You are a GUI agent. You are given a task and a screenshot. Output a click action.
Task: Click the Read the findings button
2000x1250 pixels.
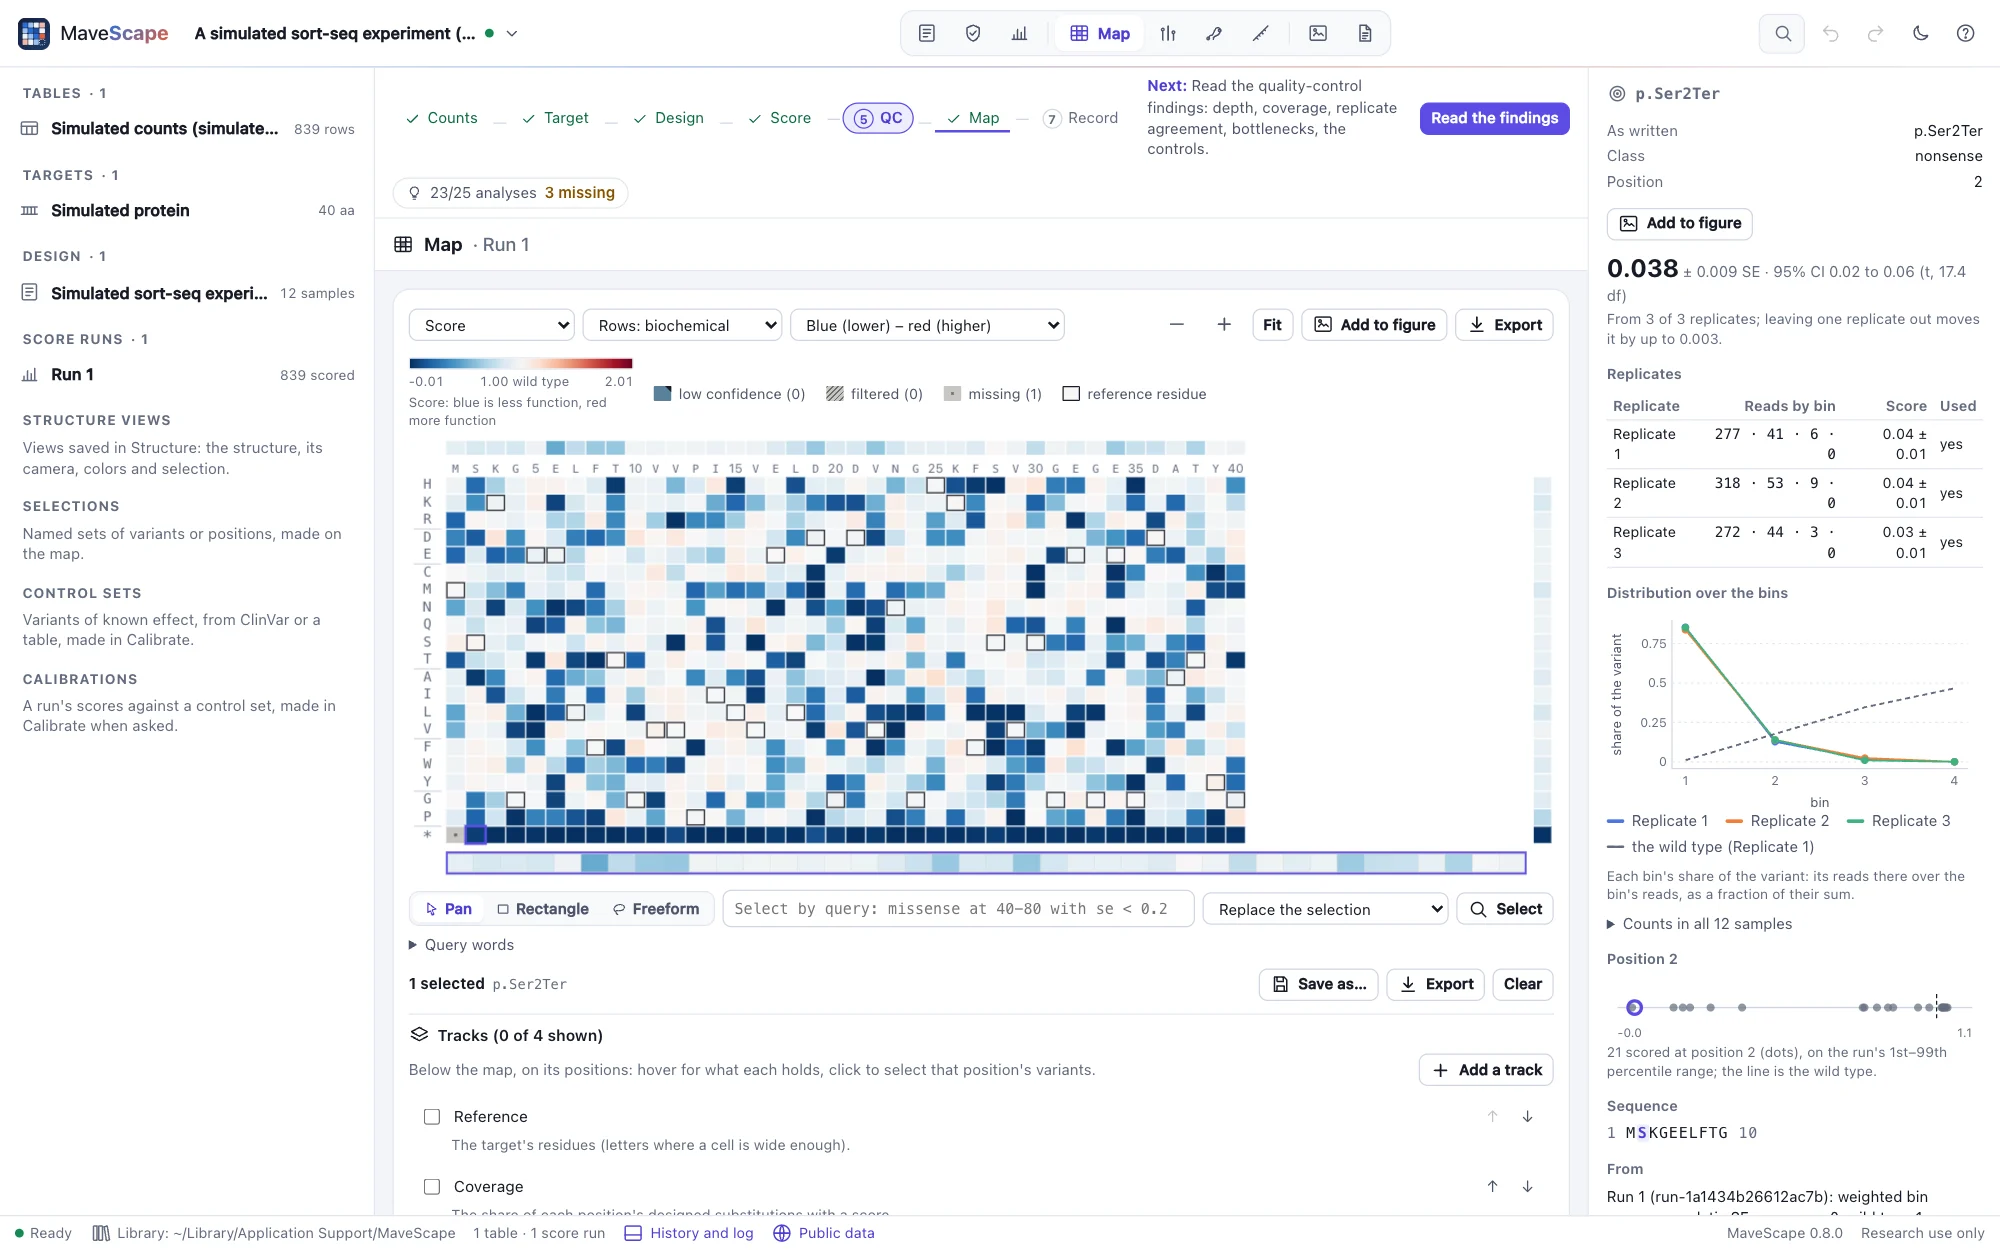point(1494,118)
